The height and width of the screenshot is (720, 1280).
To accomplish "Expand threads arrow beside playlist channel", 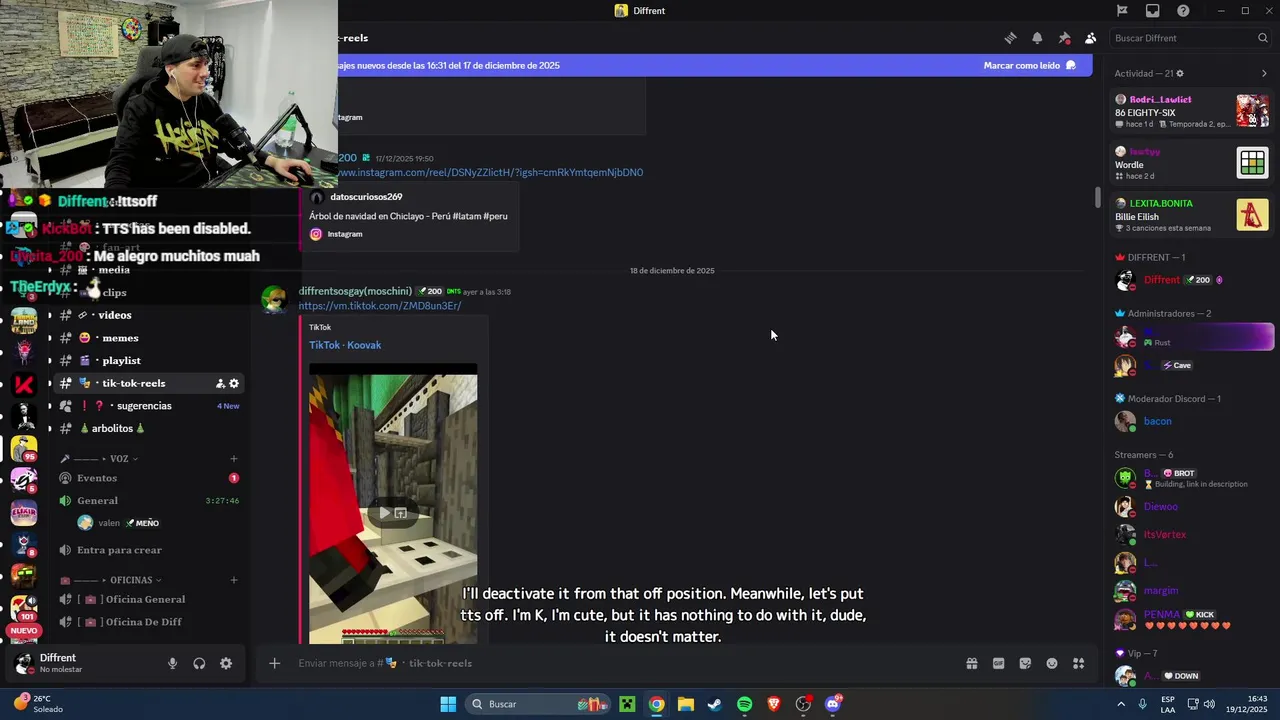I will tap(49, 360).
